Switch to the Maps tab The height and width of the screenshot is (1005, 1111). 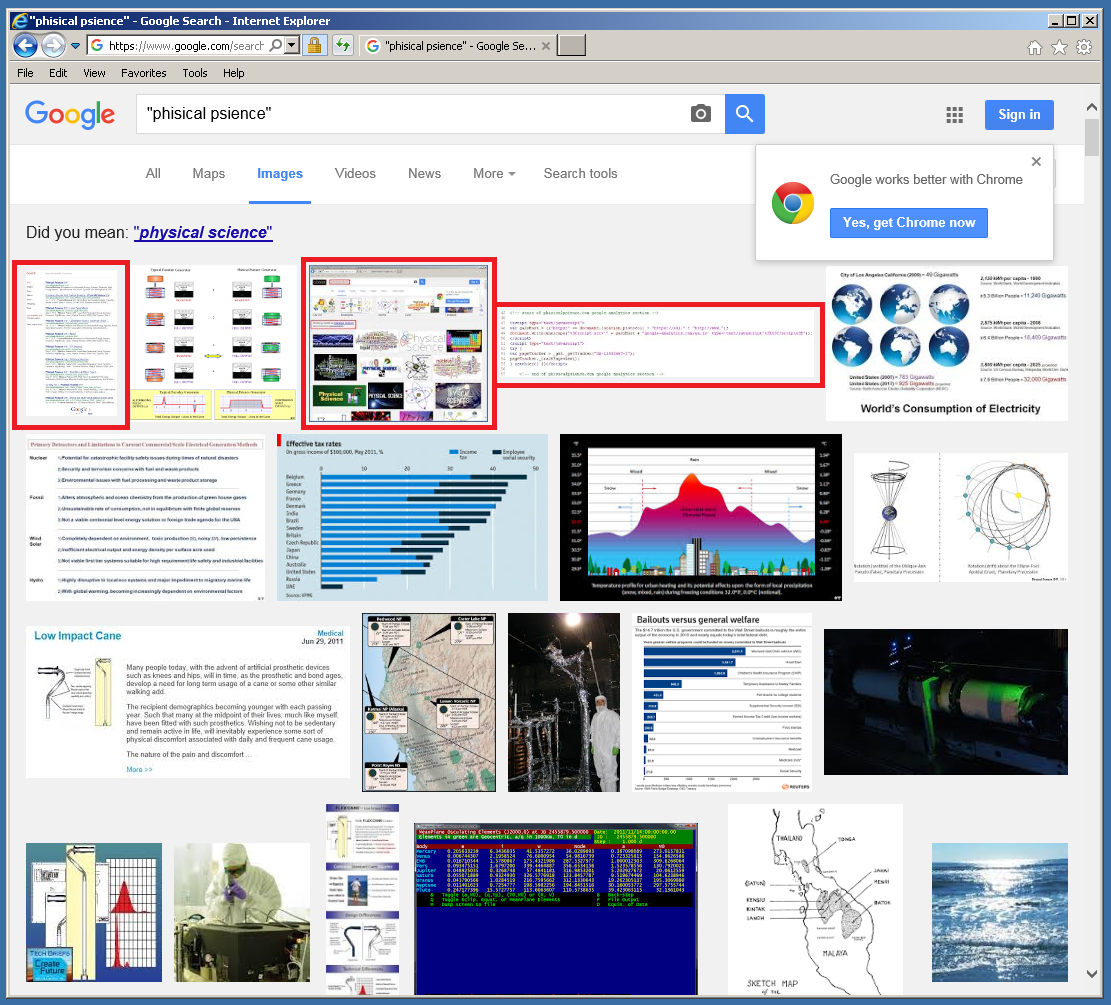click(208, 174)
